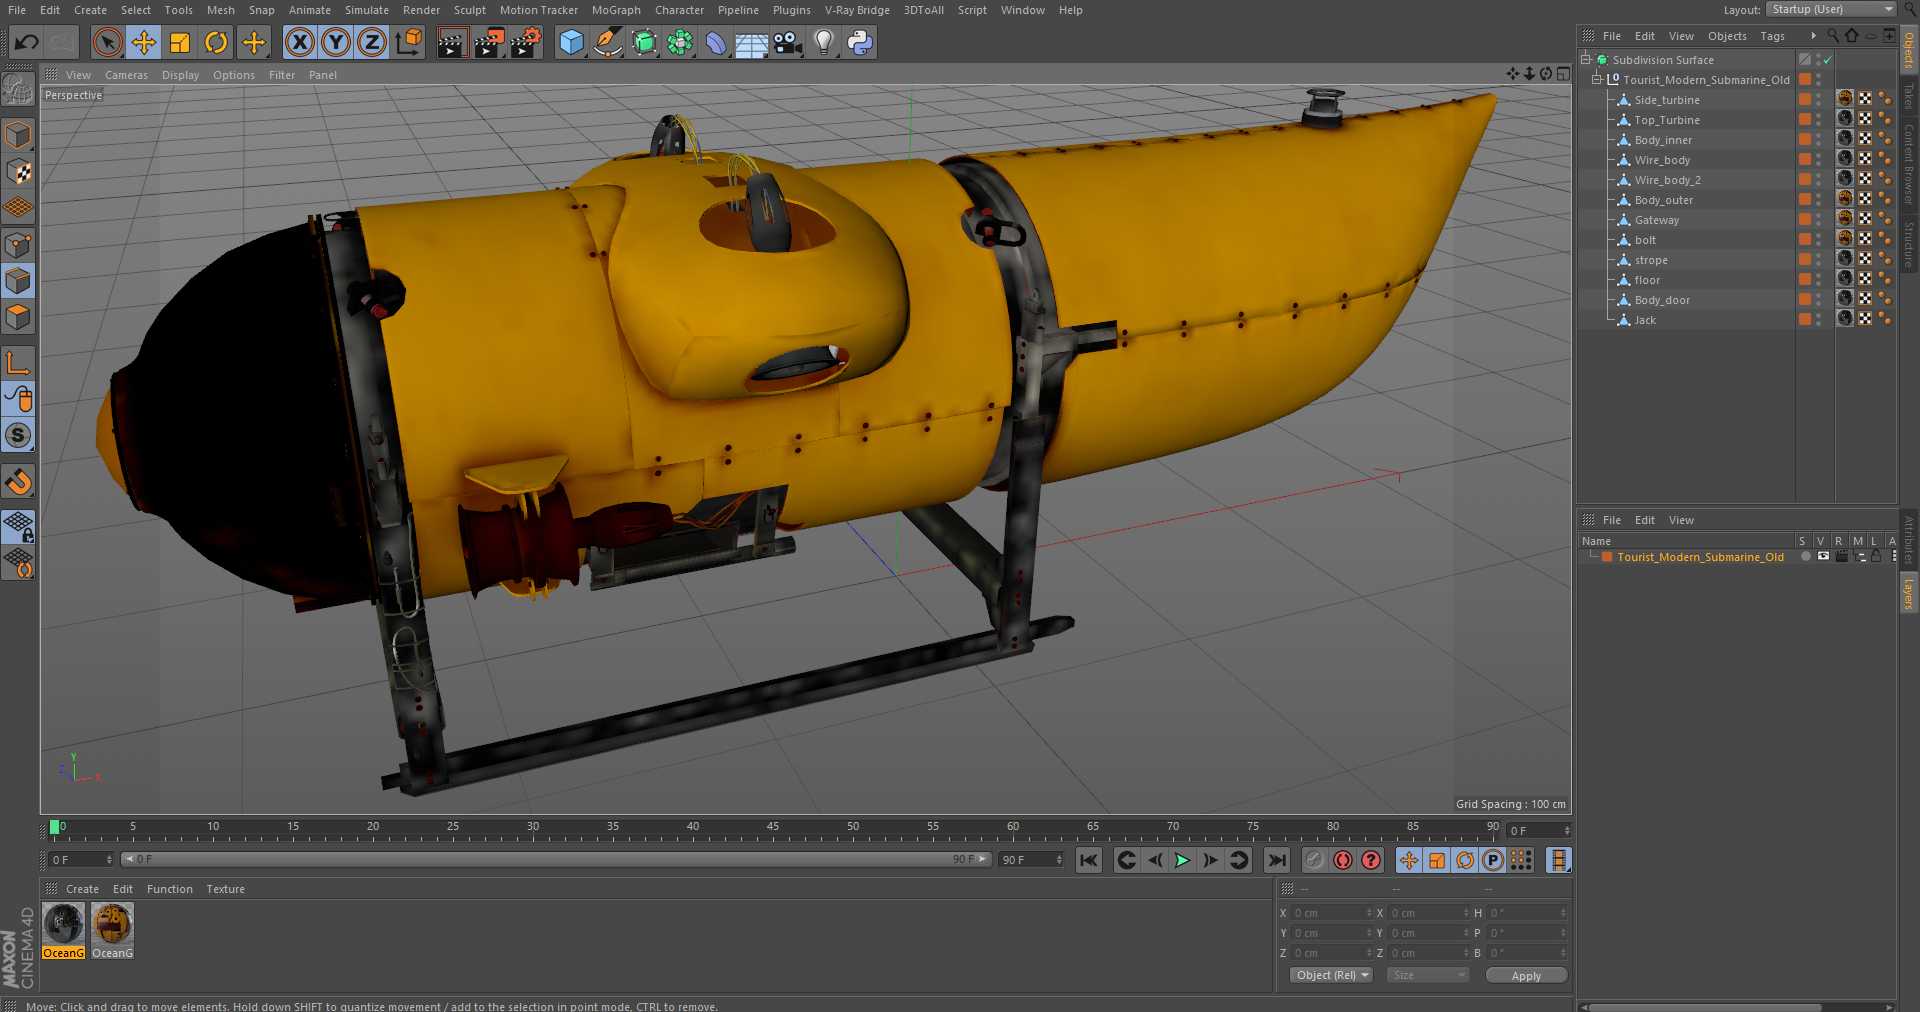This screenshot has width=1920, height=1012.
Task: Render the active view
Action: pos(451,42)
